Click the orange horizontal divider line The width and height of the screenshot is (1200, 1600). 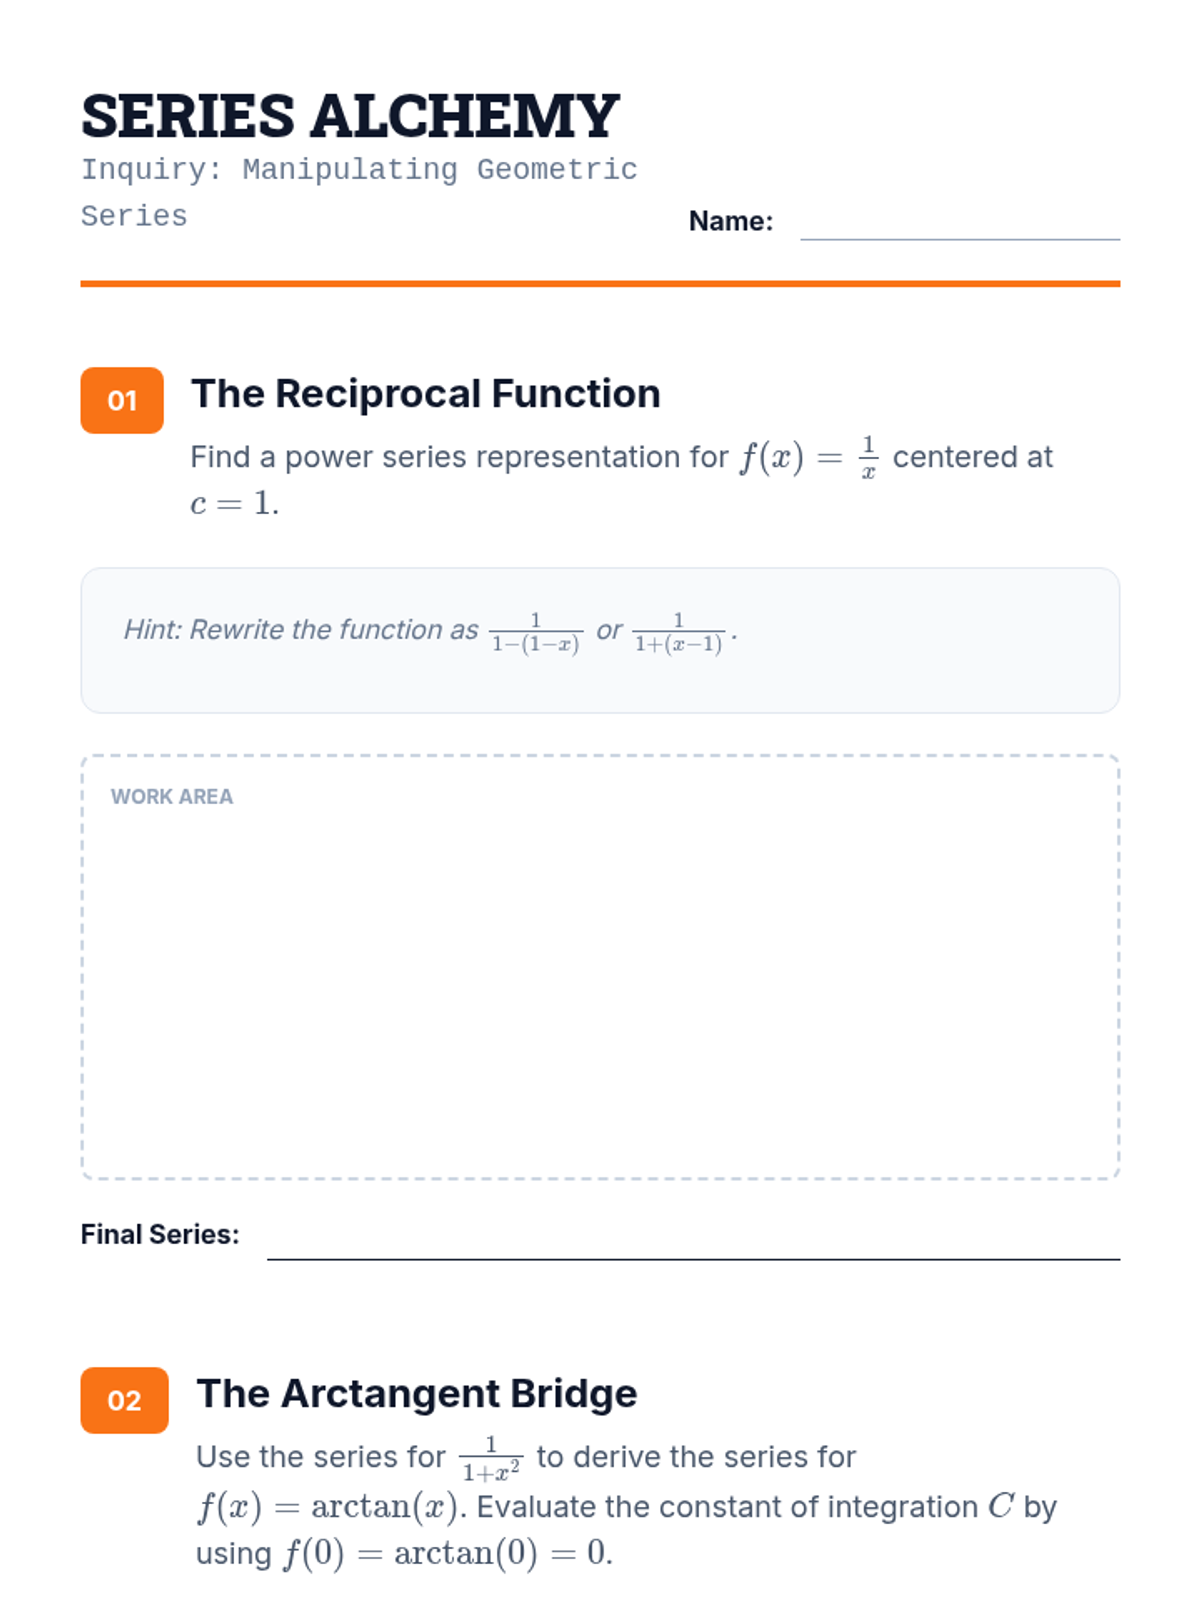click(x=600, y=284)
